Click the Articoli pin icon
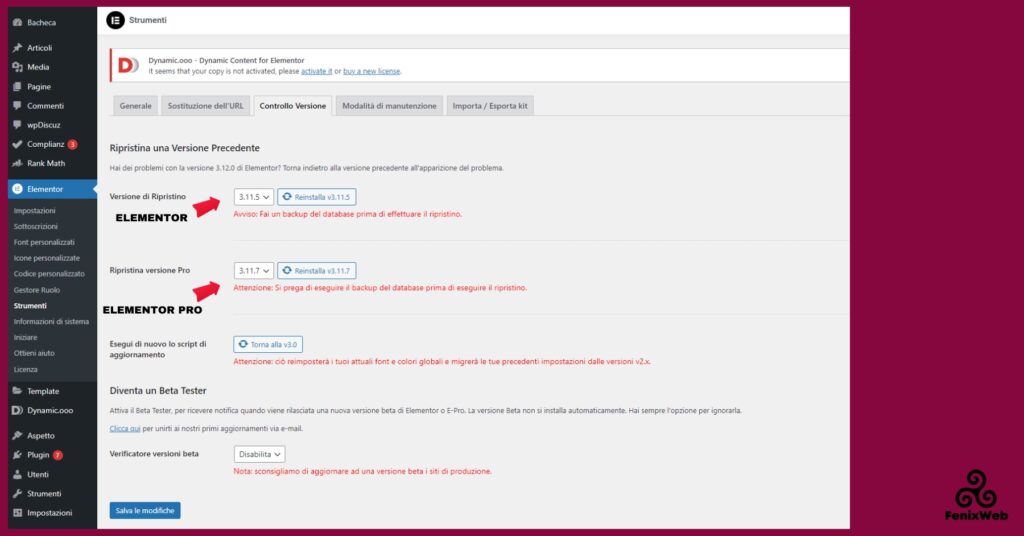1024x536 pixels. pos(18,48)
